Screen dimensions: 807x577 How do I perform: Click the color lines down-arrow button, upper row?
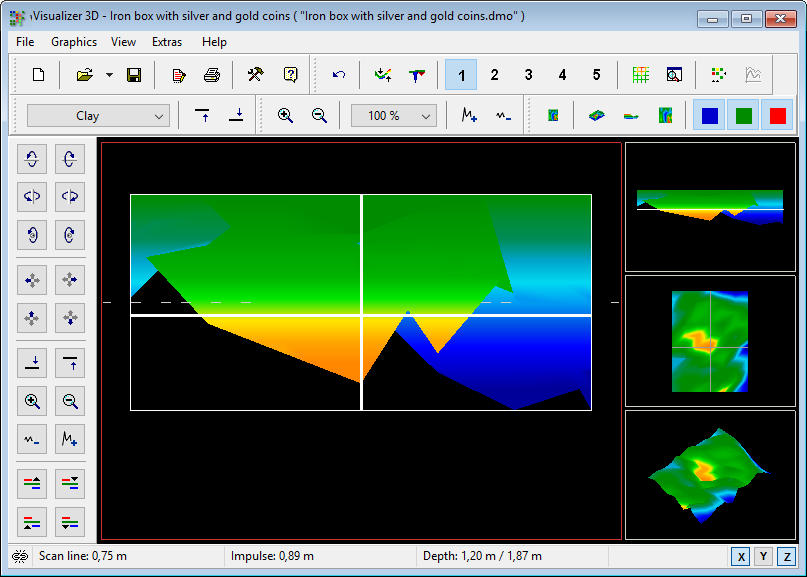pos(70,484)
